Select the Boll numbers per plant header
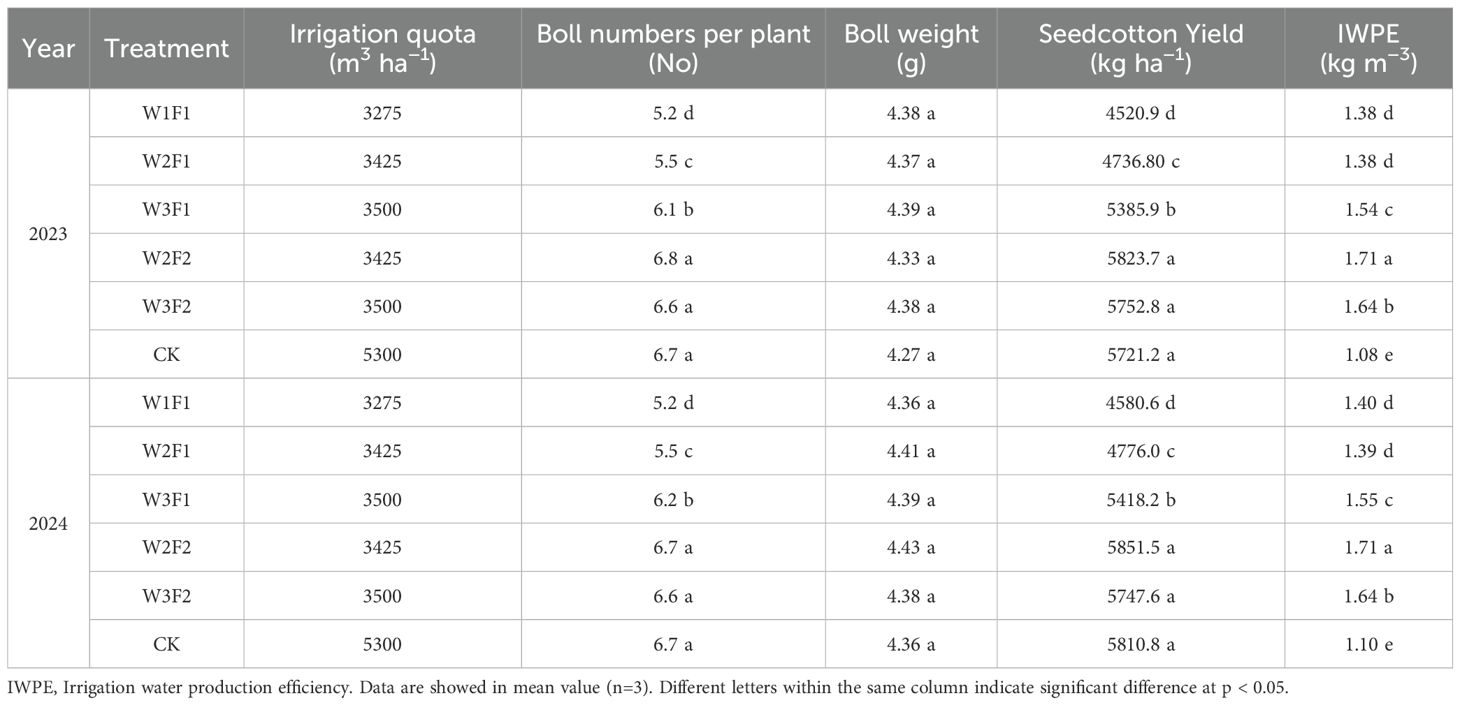Viewport: 1460px width, 705px height. tap(673, 48)
